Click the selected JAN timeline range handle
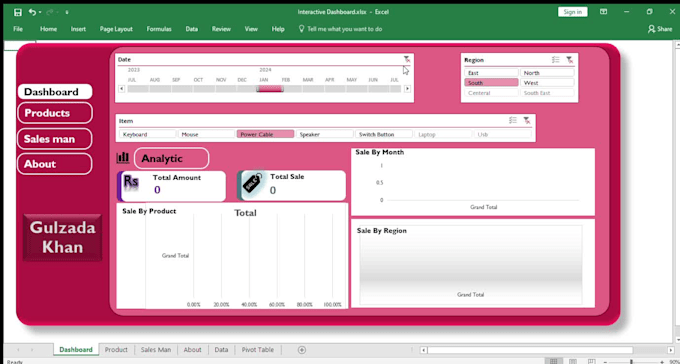This screenshot has height=364, width=680. pyautogui.click(x=270, y=89)
